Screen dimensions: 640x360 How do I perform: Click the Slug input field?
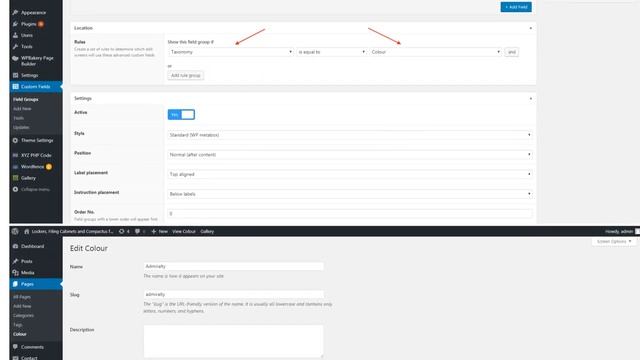pyautogui.click(x=233, y=294)
